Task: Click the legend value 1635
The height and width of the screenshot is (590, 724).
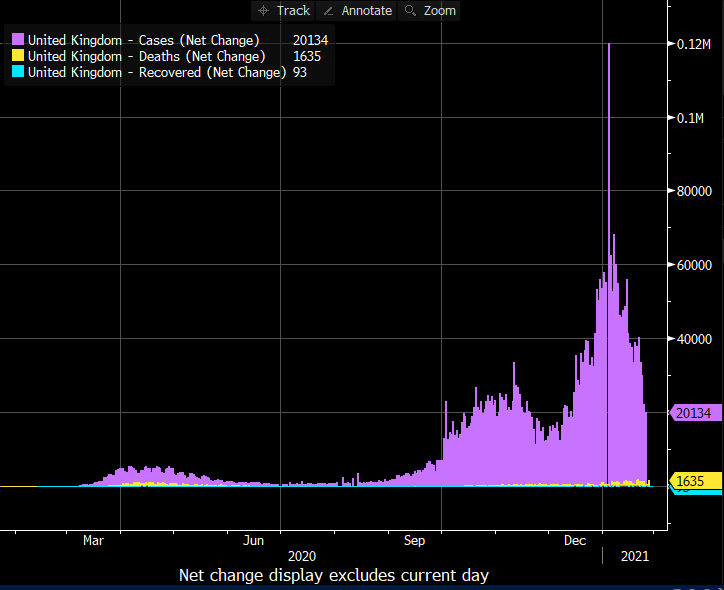Action: click(307, 56)
